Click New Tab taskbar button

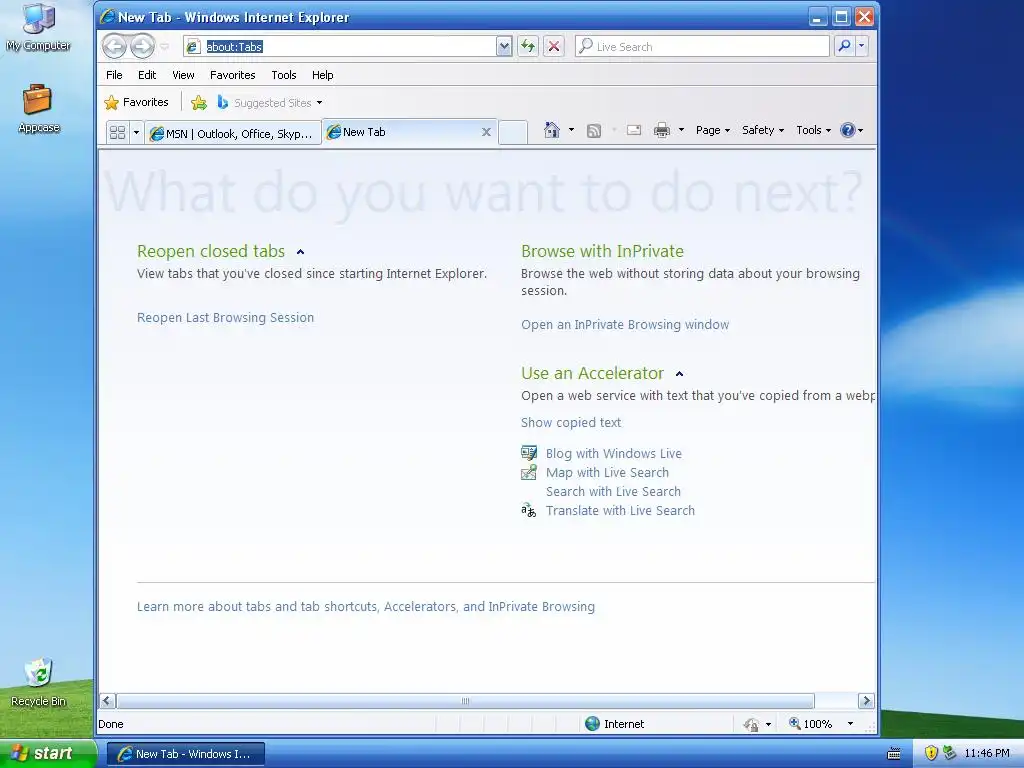click(x=185, y=754)
